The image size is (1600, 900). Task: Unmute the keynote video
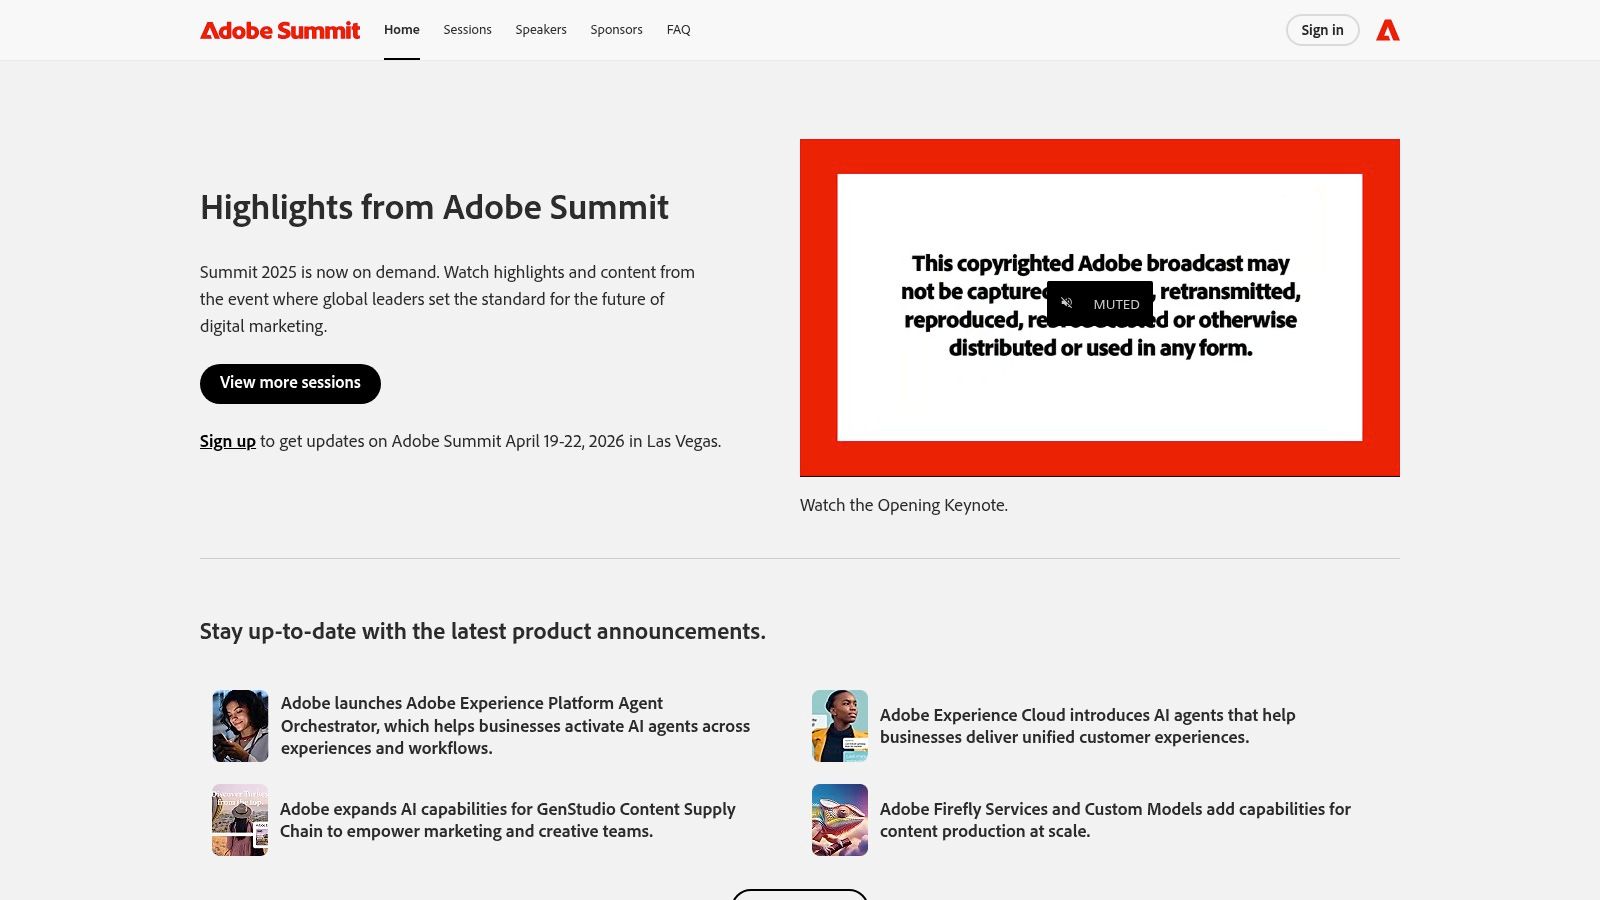(x=1099, y=303)
